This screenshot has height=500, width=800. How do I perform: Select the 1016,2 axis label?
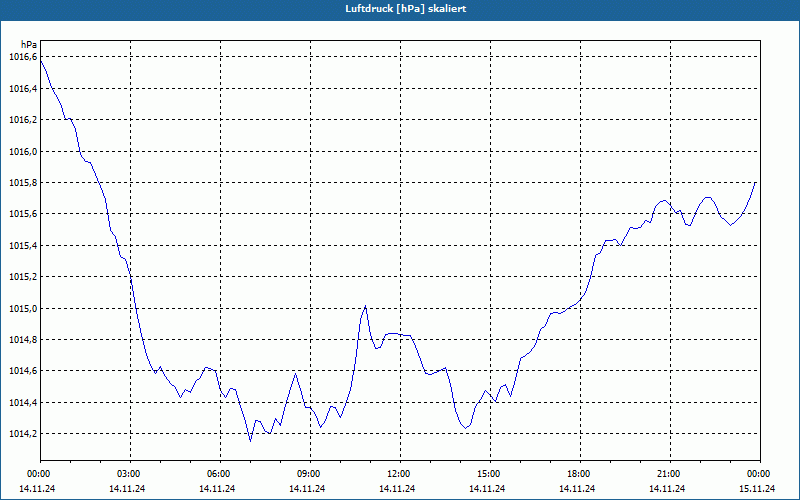click(x=23, y=120)
